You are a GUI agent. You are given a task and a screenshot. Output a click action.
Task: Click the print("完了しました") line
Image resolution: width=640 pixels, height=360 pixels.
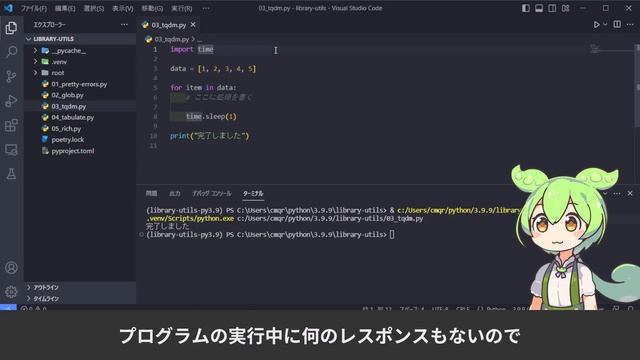pyautogui.click(x=209, y=136)
